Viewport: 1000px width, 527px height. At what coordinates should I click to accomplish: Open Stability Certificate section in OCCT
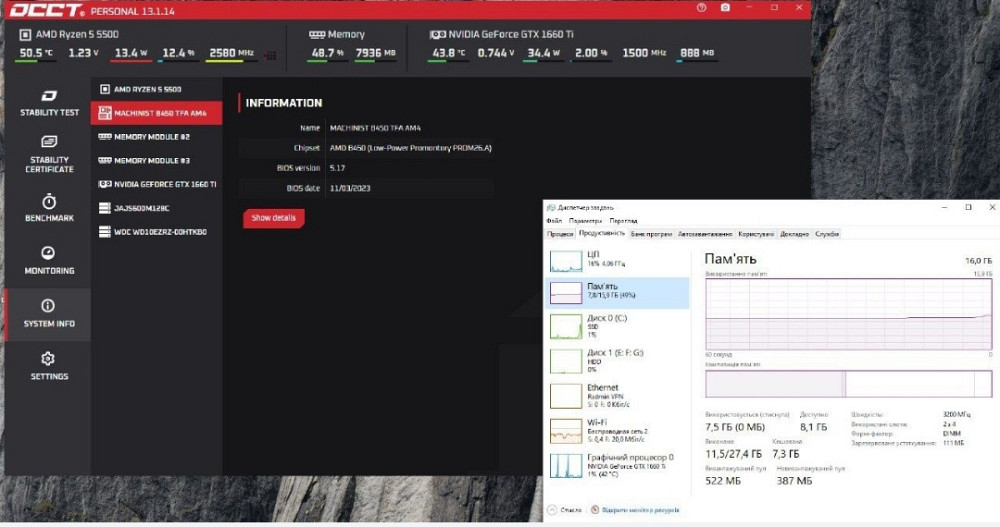49,154
